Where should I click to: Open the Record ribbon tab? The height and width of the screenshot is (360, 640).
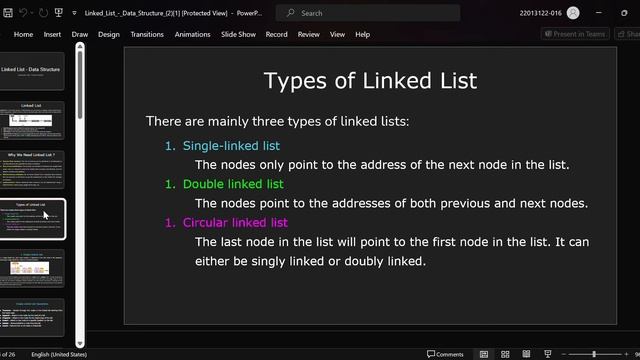276,35
